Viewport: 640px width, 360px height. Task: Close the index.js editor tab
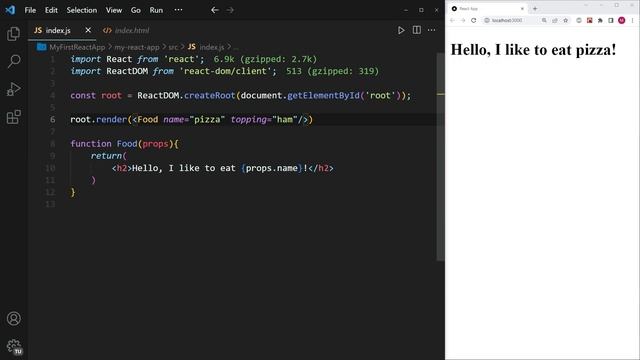point(88,30)
